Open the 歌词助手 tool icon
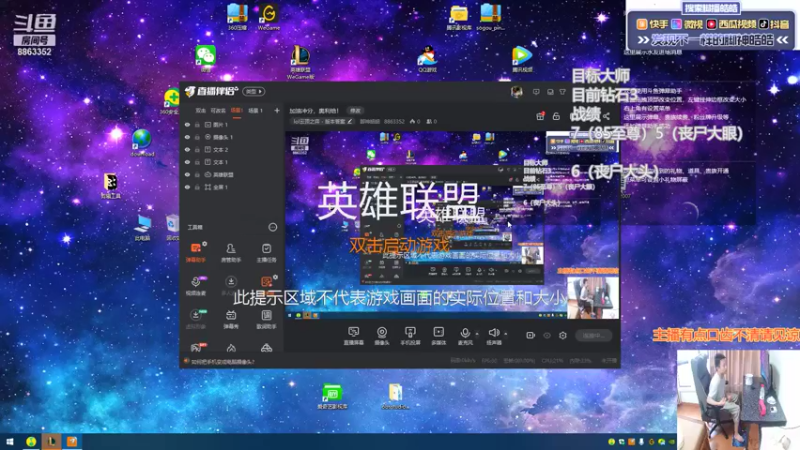This screenshot has height=450, width=800. tap(266, 319)
